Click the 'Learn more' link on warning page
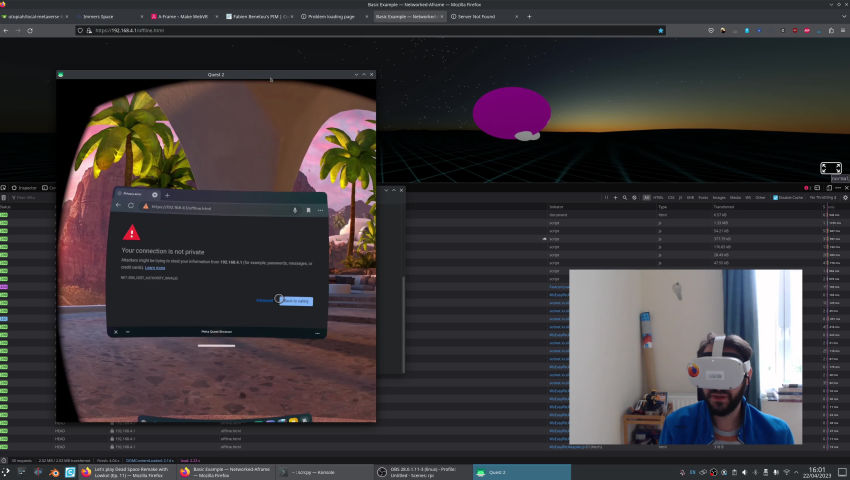 point(155,267)
